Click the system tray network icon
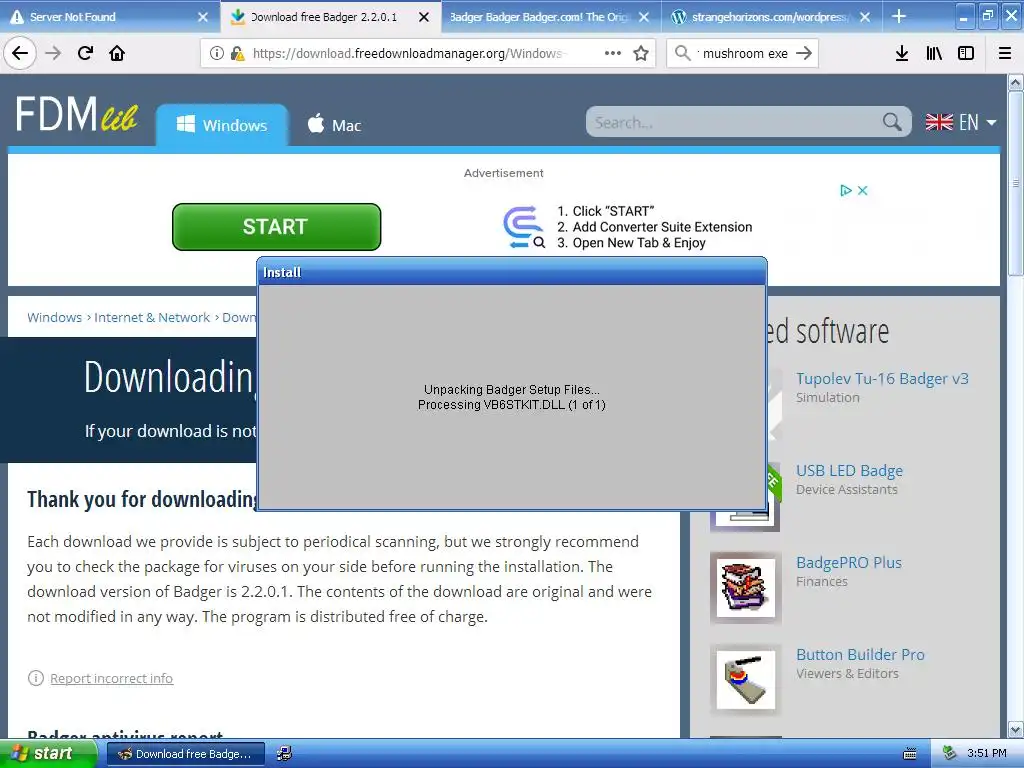Viewport: 1024px width, 768px height. click(950, 754)
